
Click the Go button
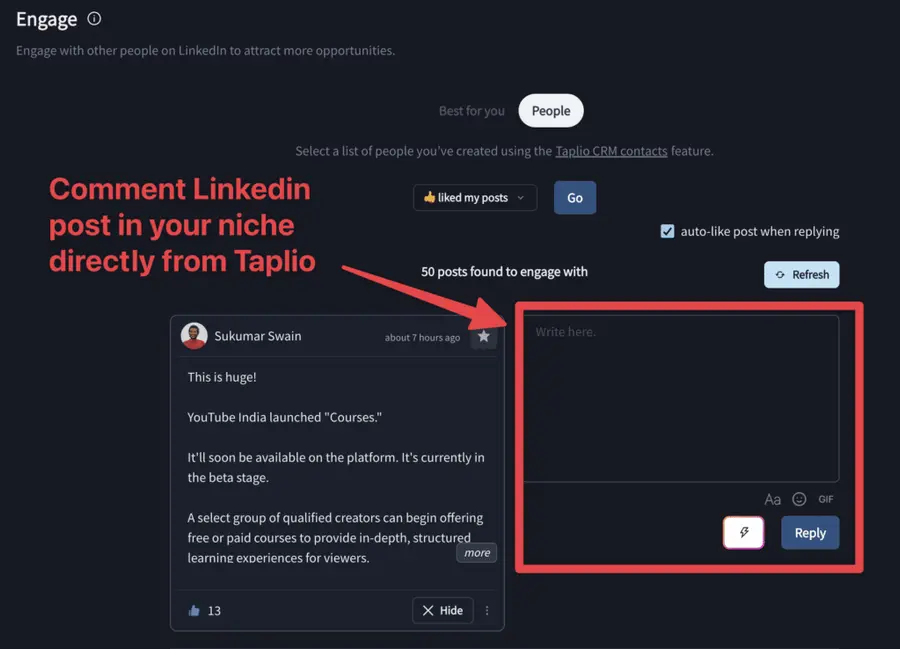(575, 197)
